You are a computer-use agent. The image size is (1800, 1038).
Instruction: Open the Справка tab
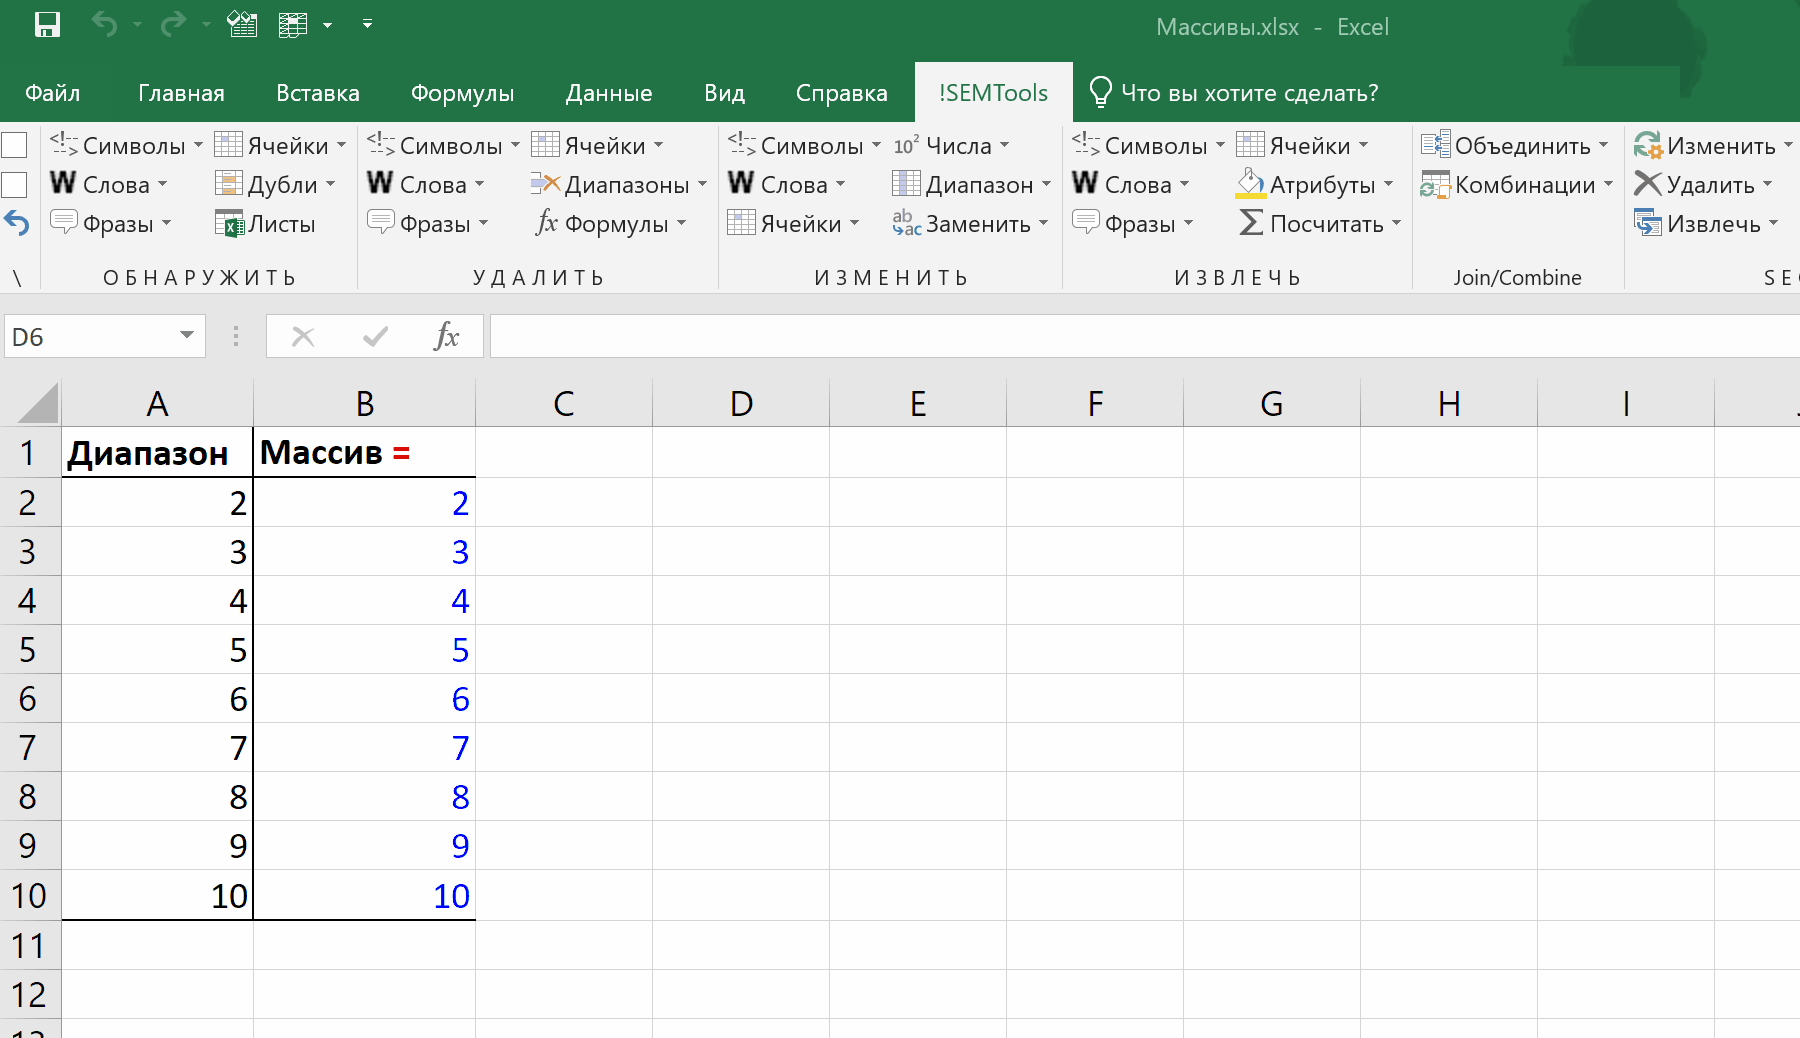(841, 93)
